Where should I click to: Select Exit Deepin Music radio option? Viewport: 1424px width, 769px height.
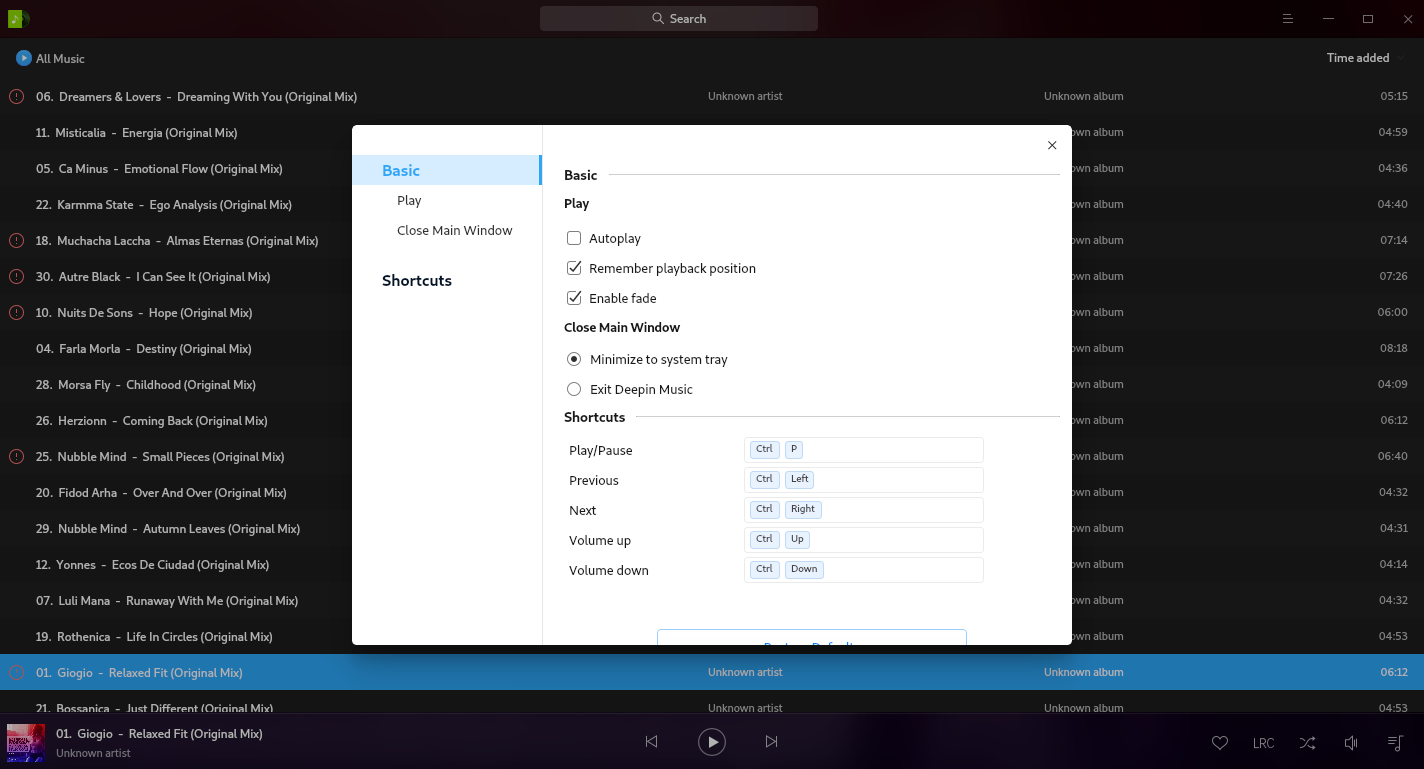coord(574,389)
